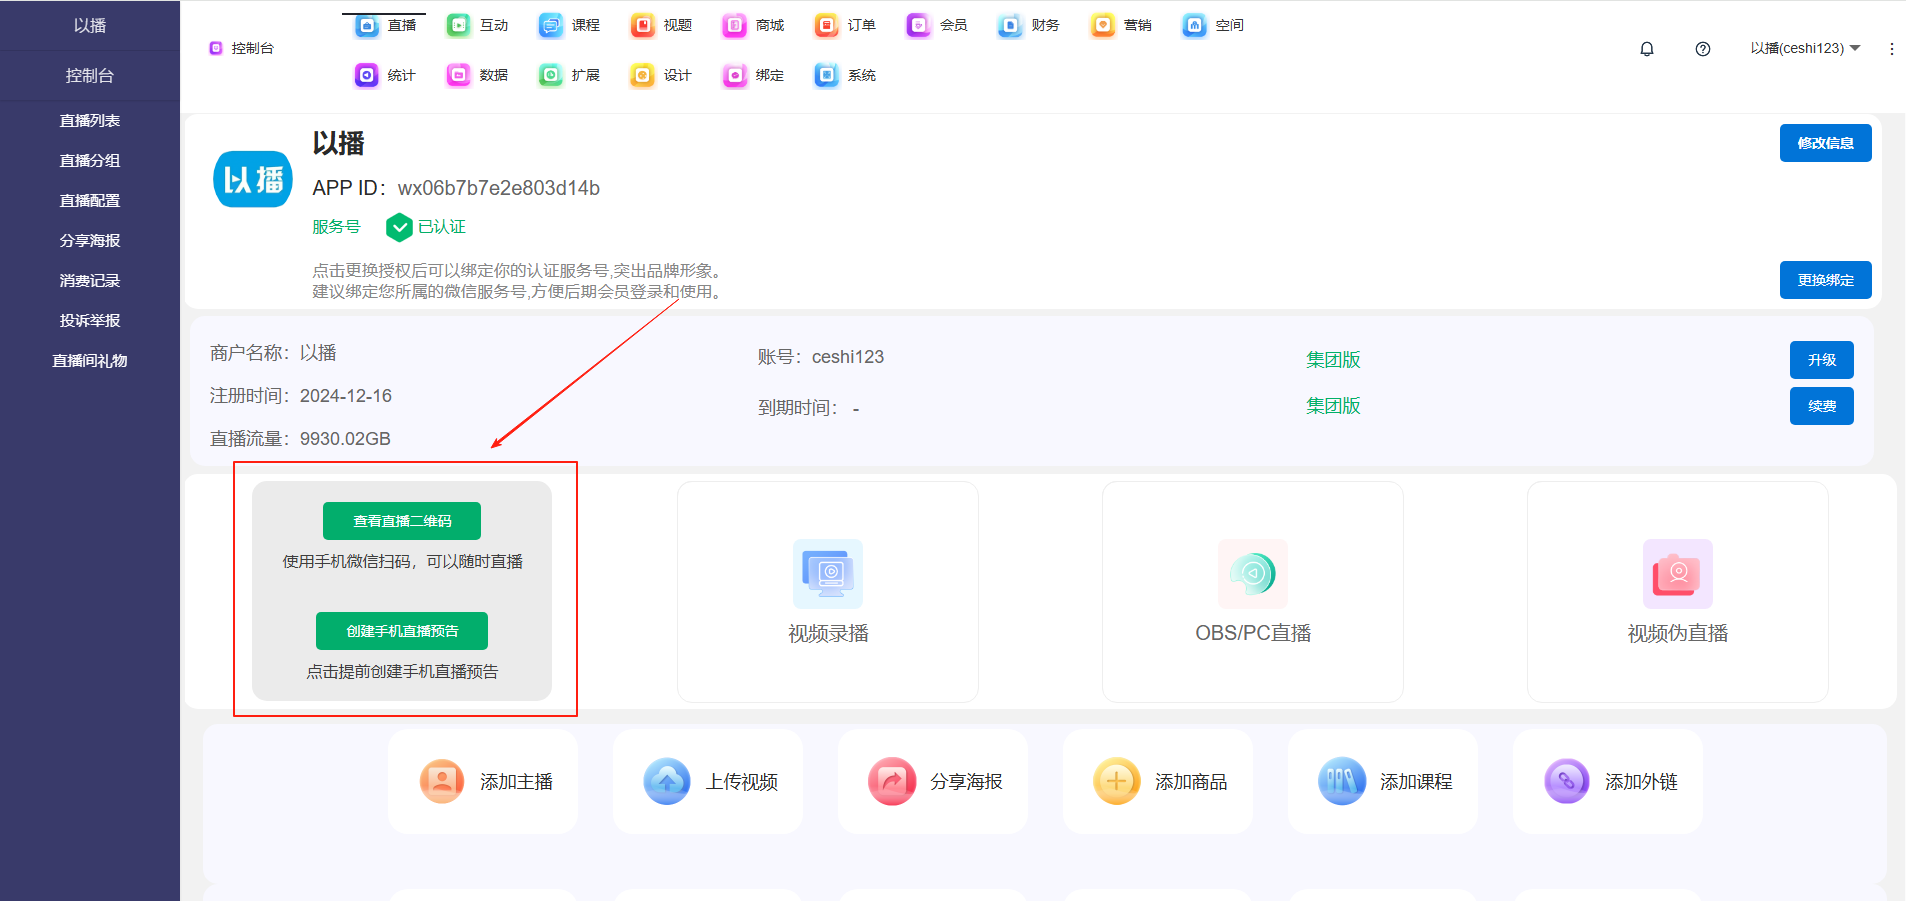Open the help question mark icon
The height and width of the screenshot is (901, 1906).
pyautogui.click(x=1703, y=49)
